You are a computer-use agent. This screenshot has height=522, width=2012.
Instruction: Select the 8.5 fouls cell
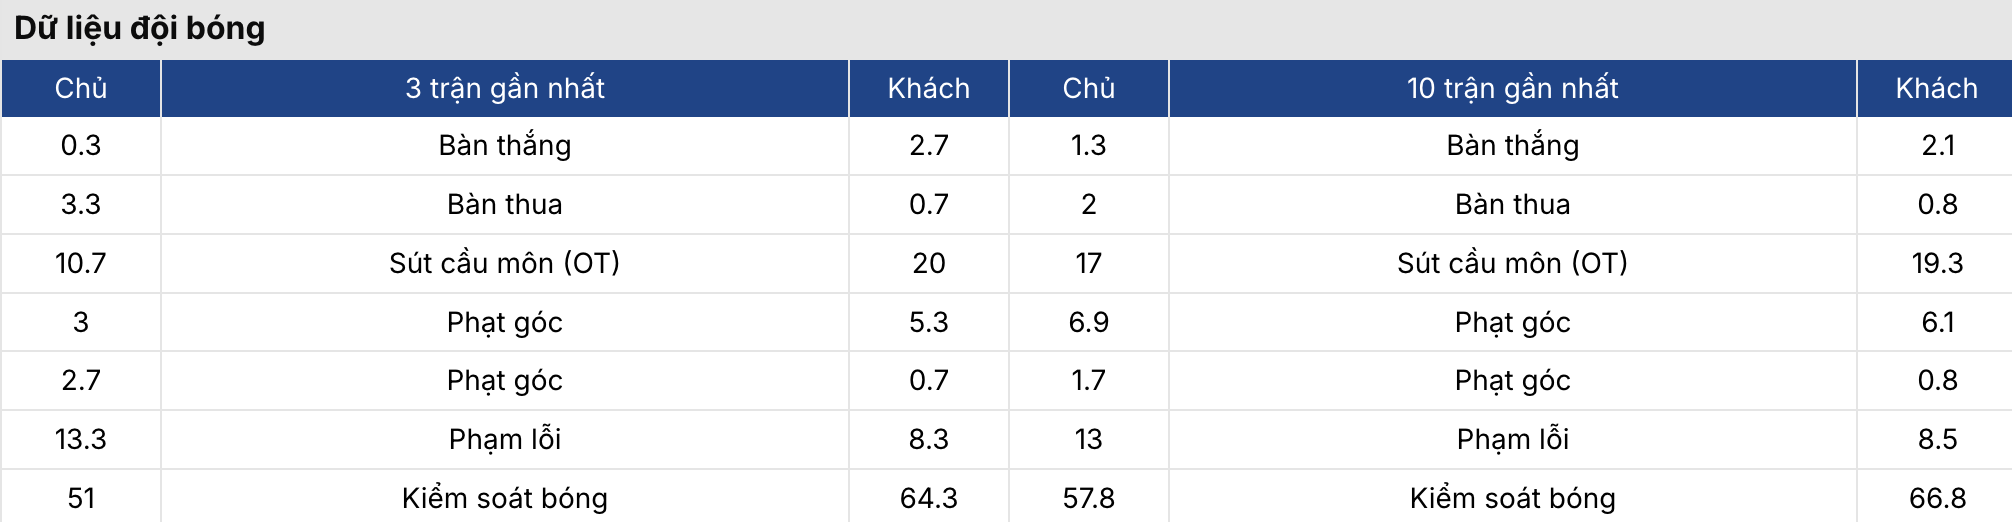[1937, 439]
